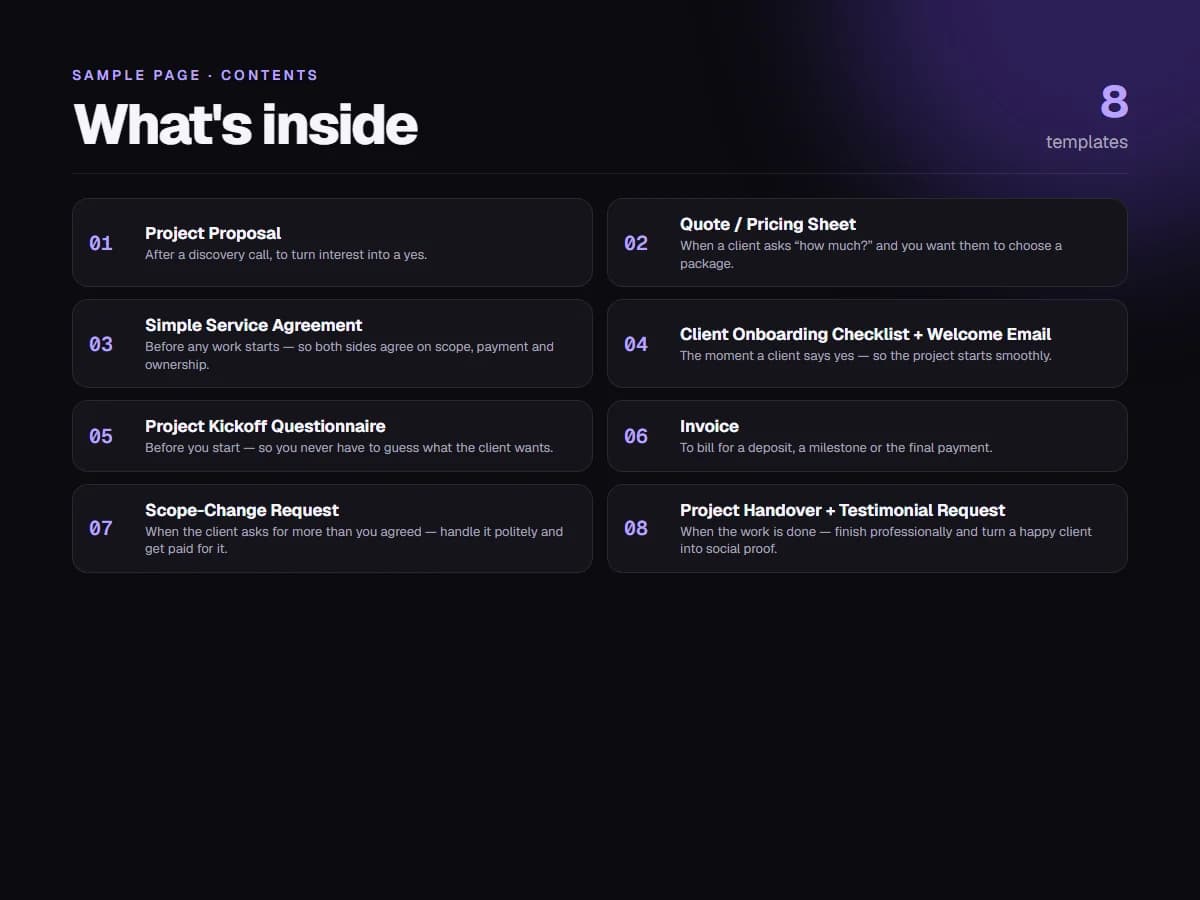Select the description mentioning "how much?"
Screen dimensions: 1200x900
pos(871,255)
